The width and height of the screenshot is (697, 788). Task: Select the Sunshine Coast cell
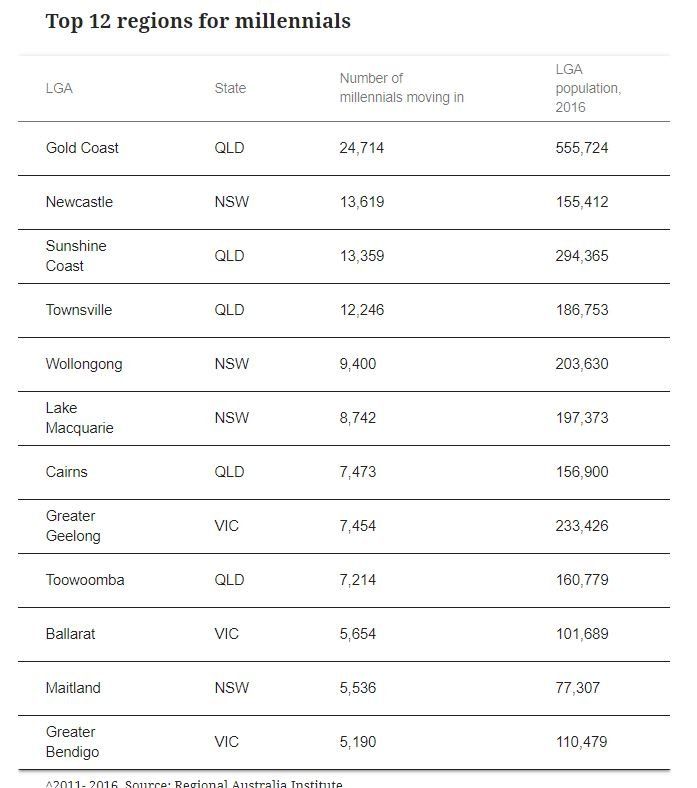click(76, 256)
